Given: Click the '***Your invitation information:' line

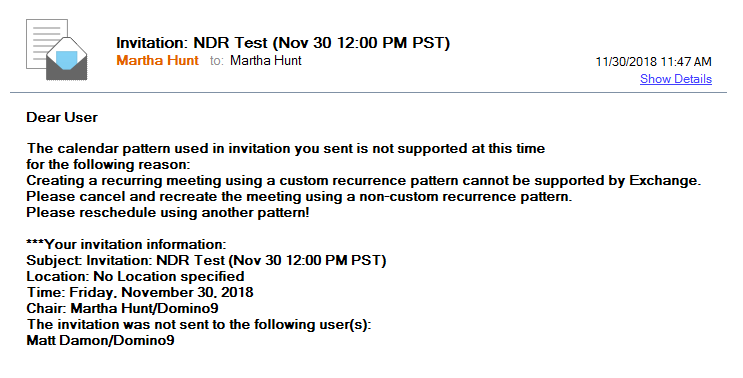Looking at the screenshot, I should 126,244.
